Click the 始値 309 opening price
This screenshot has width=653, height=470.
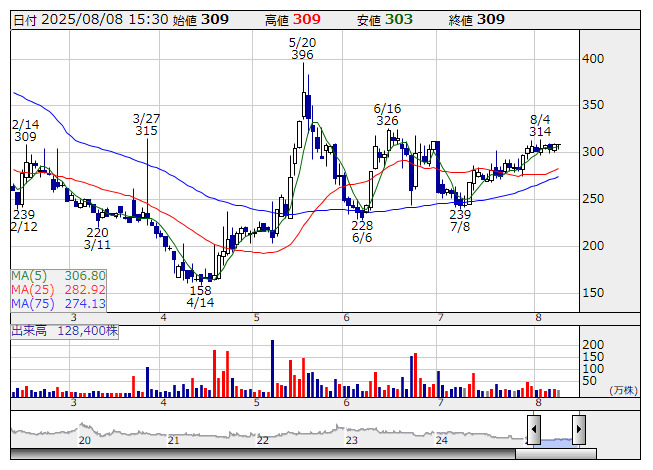pos(200,20)
